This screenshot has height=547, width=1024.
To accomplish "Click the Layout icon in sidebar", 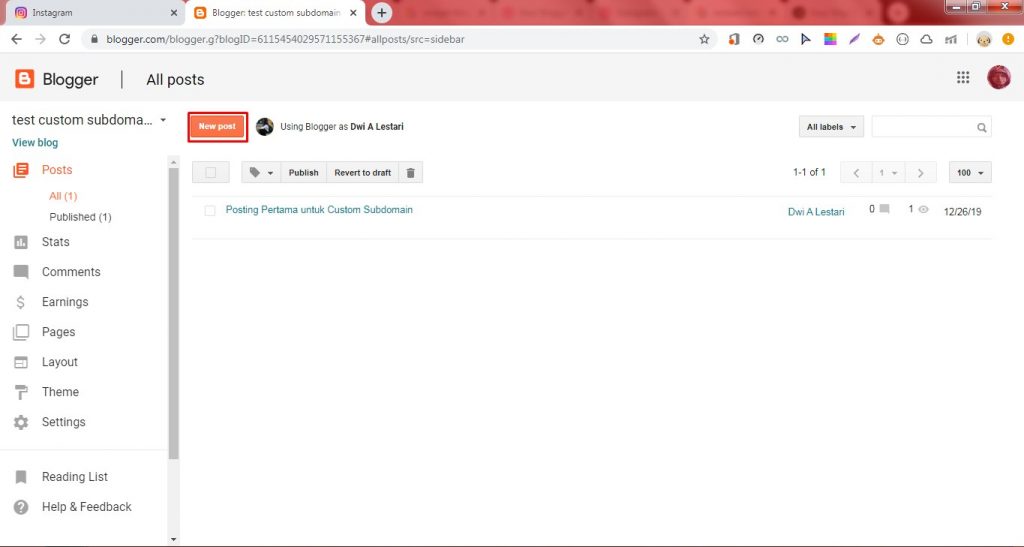I will coord(21,362).
